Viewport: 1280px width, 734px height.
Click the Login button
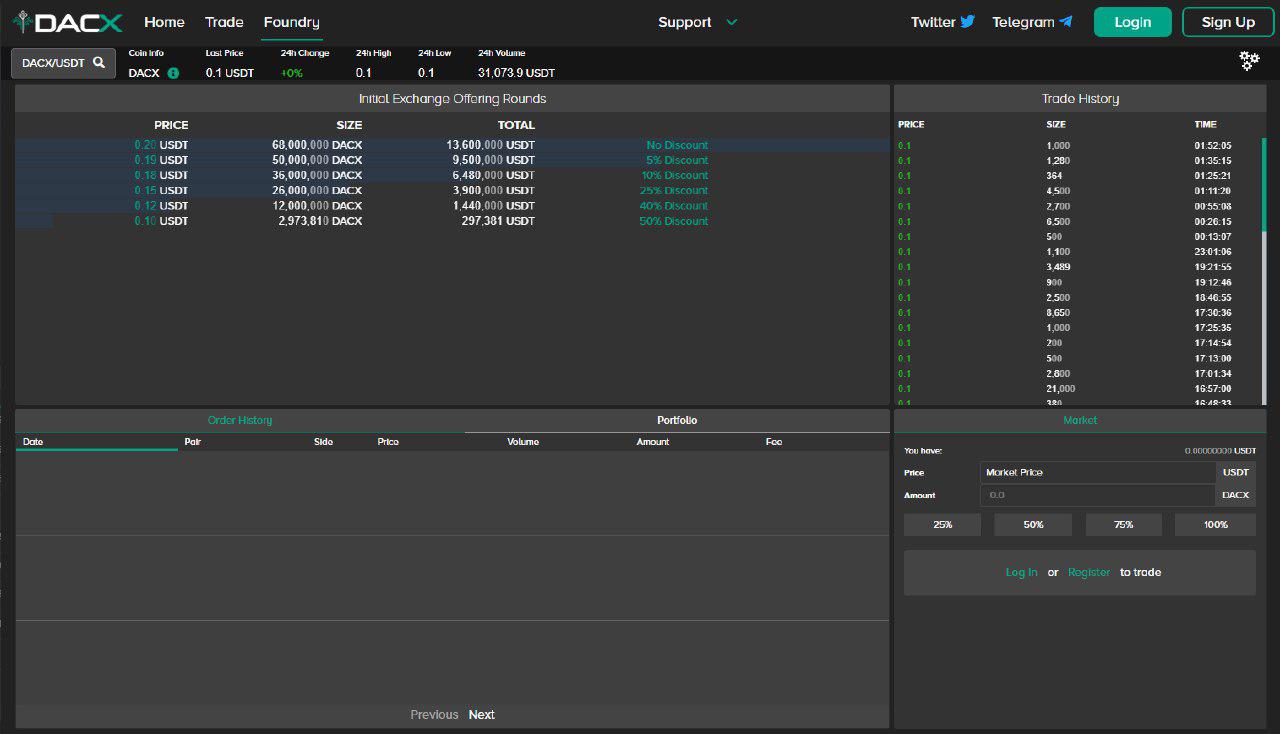(x=1132, y=22)
